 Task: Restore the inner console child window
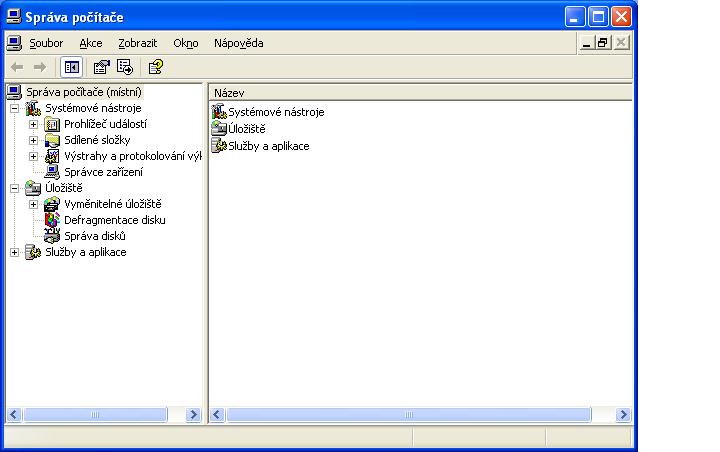[x=602, y=43]
